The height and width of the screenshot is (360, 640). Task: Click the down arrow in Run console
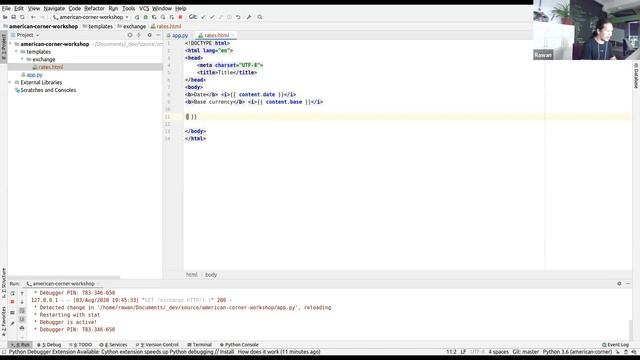click(22, 302)
